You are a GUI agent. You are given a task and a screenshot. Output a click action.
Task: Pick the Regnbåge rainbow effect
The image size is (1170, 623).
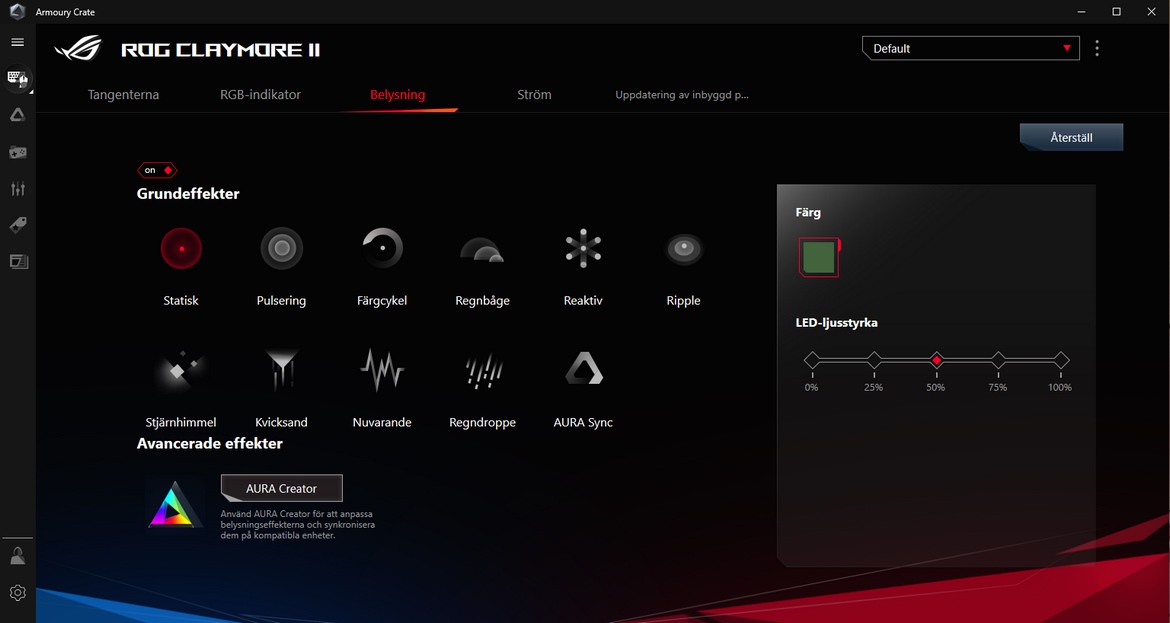click(x=482, y=250)
